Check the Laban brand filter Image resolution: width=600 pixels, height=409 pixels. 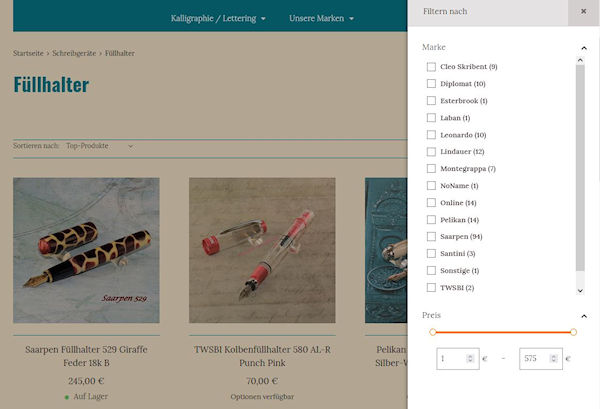click(431, 117)
